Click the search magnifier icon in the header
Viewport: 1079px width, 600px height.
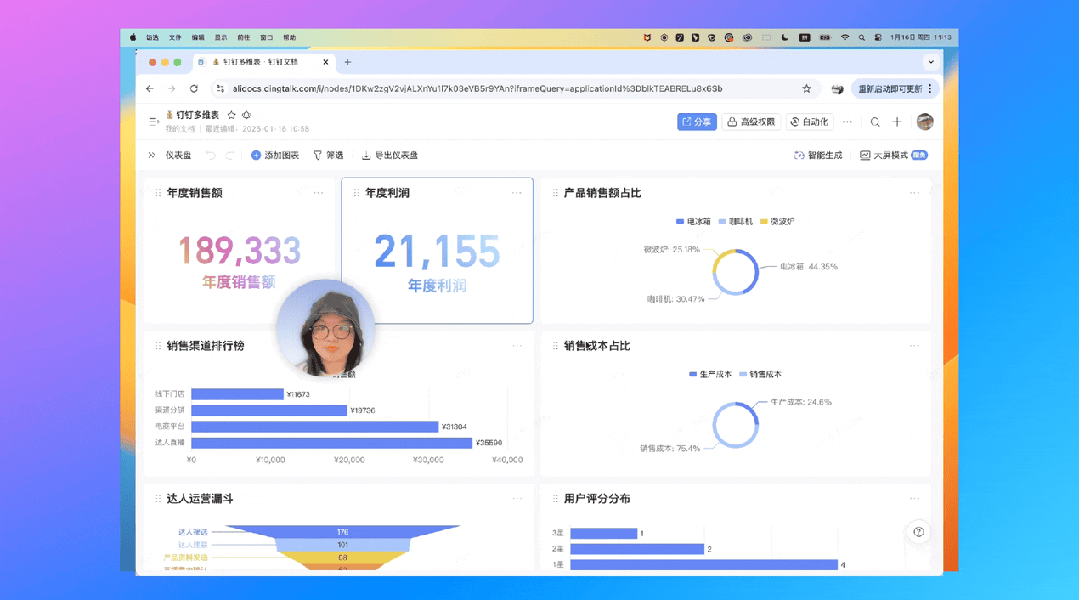pyautogui.click(x=875, y=122)
